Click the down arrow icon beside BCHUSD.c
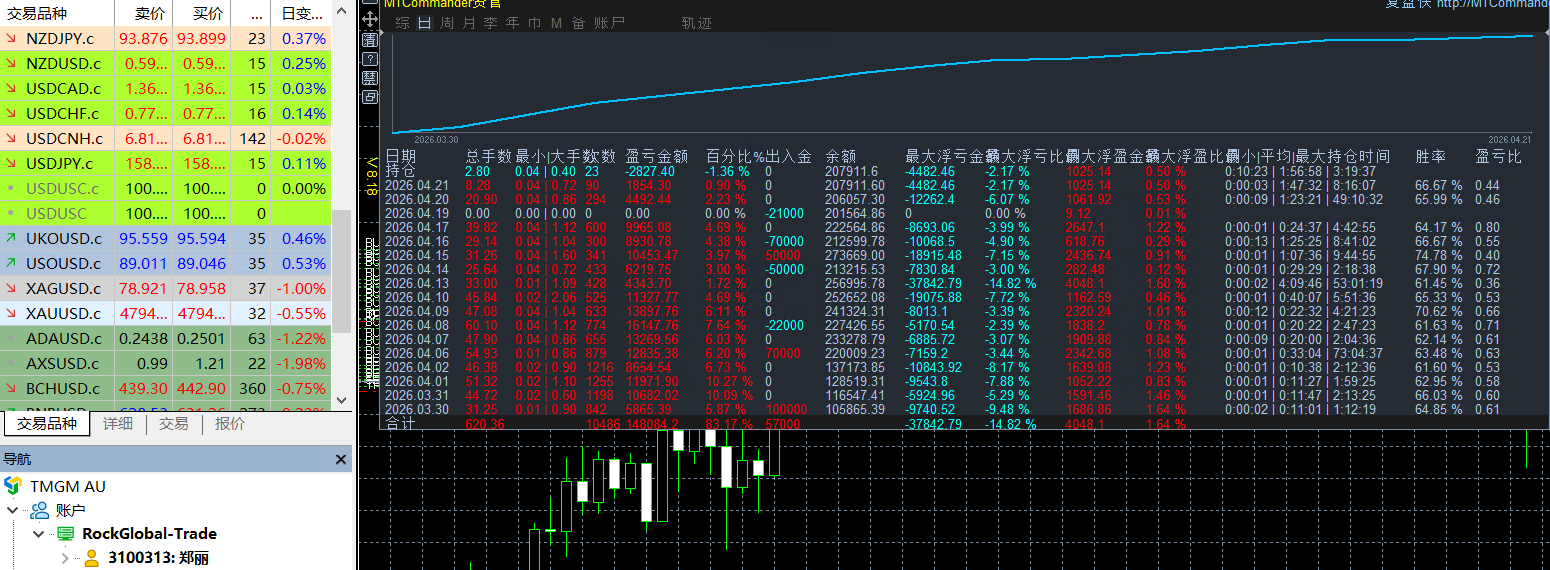The width and height of the screenshot is (1550, 570). (11, 389)
